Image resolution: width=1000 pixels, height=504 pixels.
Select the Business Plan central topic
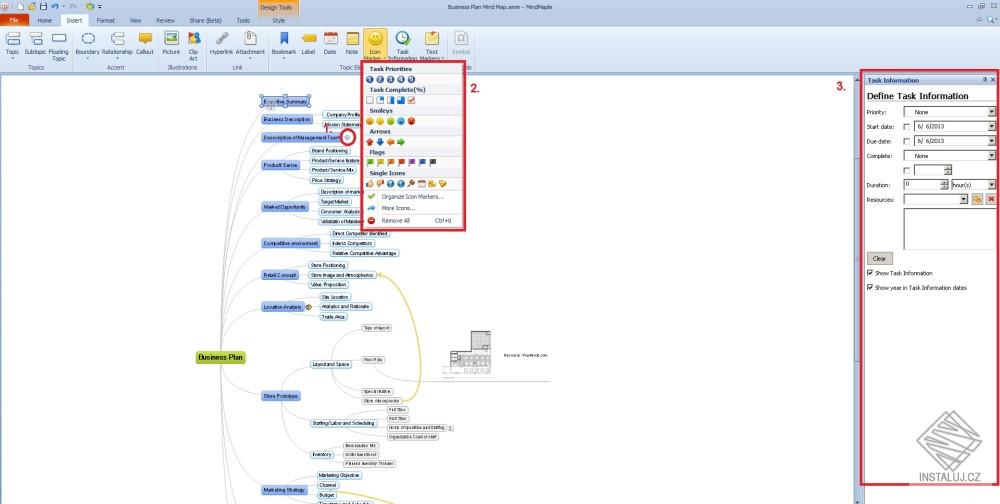point(221,357)
